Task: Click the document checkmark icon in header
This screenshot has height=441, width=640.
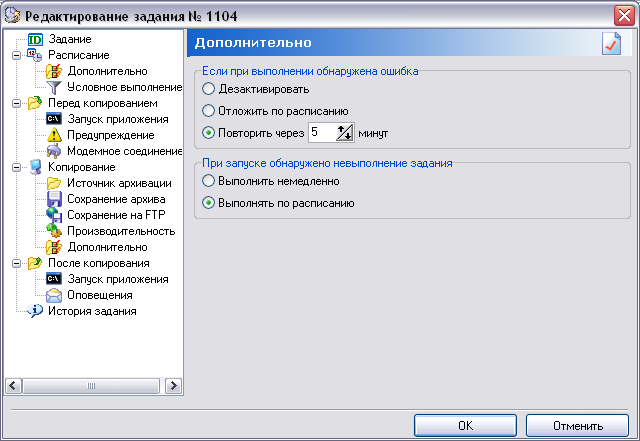Action: point(611,44)
